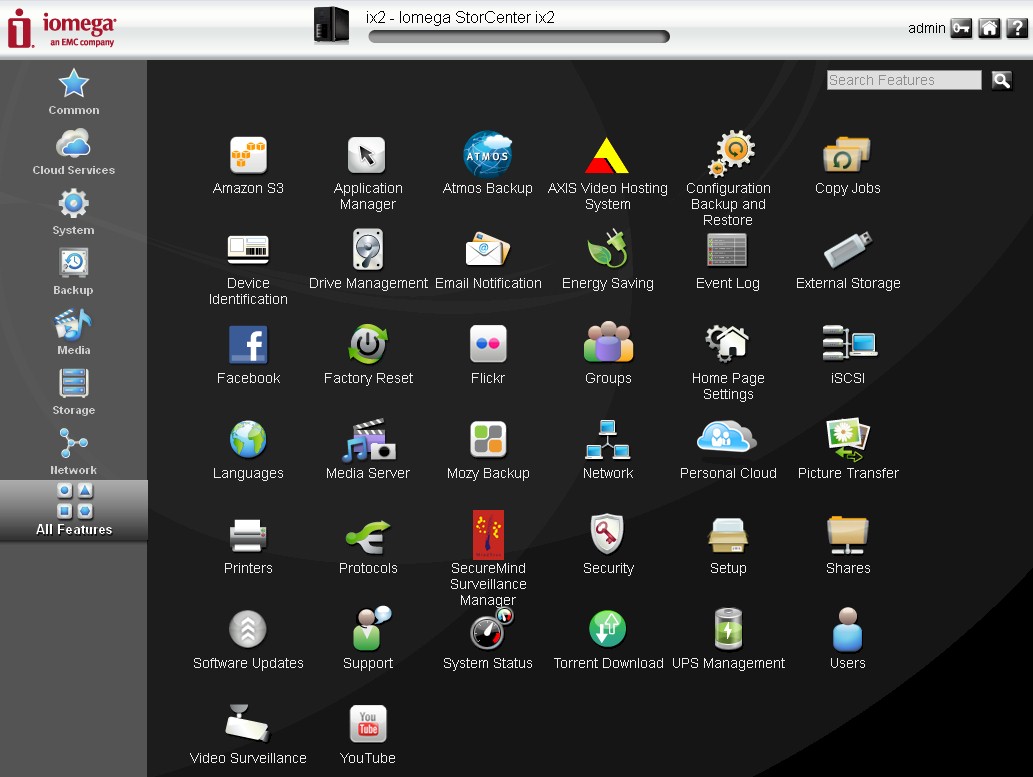Open Software Updates
Image resolution: width=1033 pixels, height=777 pixels.
coord(248,639)
